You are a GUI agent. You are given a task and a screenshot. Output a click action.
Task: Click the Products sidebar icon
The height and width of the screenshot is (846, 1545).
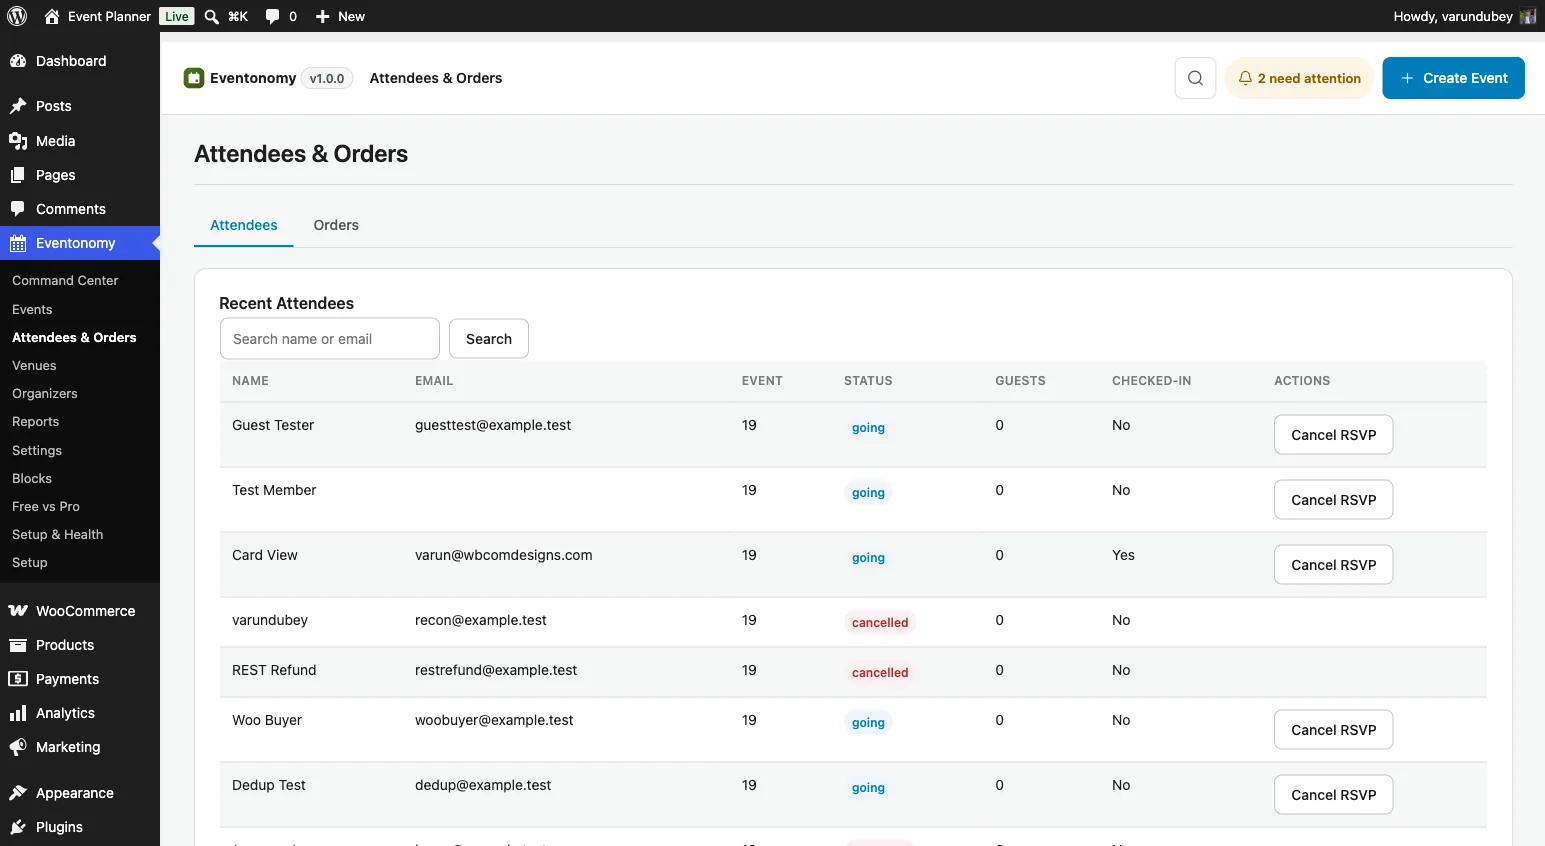click(x=18, y=645)
